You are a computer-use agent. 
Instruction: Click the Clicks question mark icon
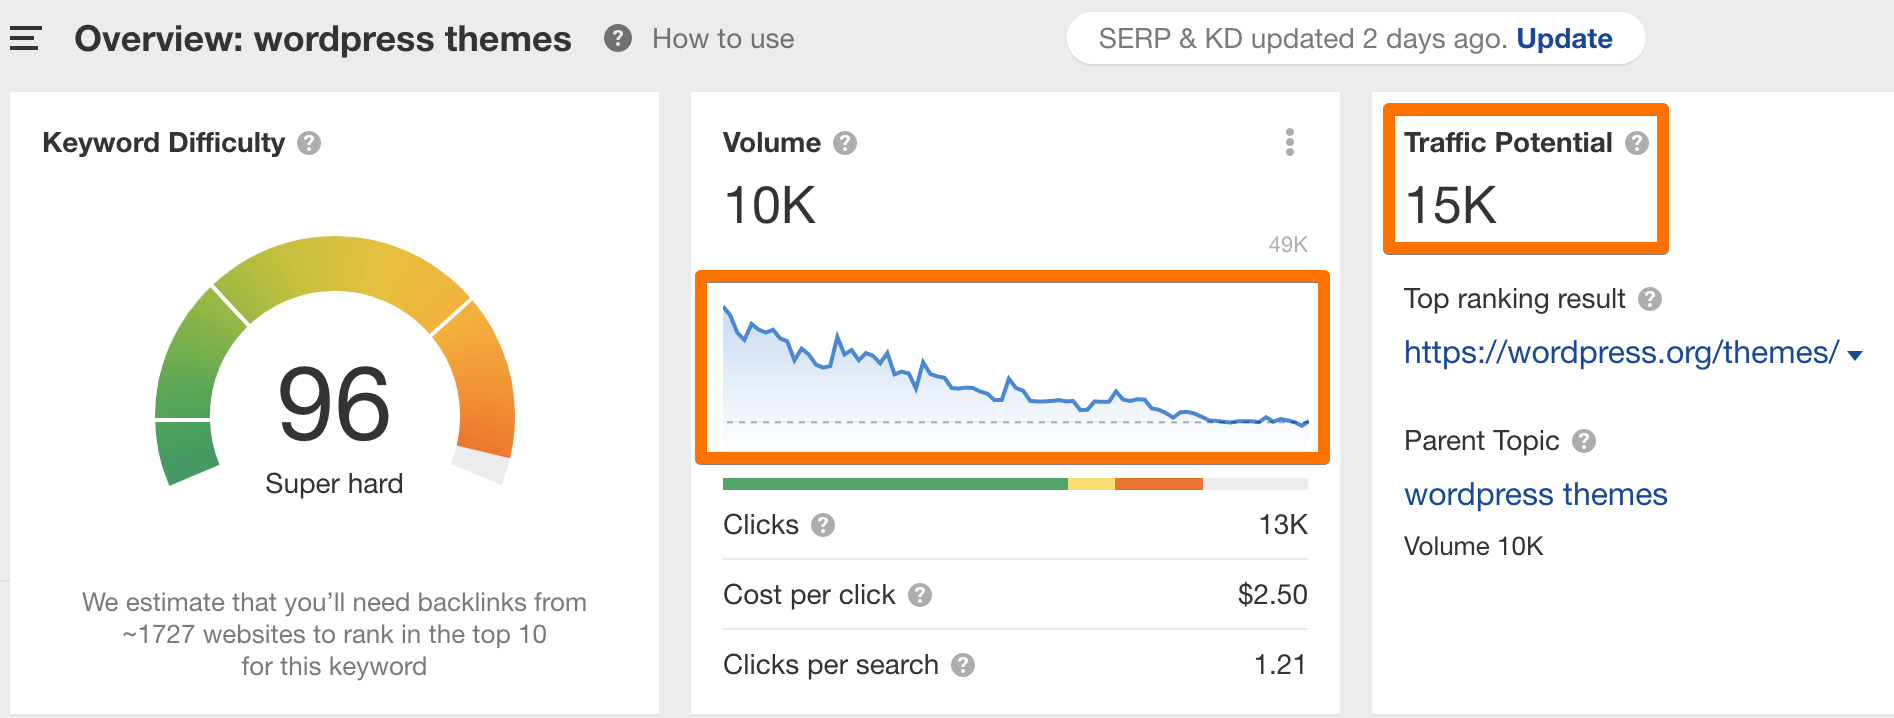point(823,525)
